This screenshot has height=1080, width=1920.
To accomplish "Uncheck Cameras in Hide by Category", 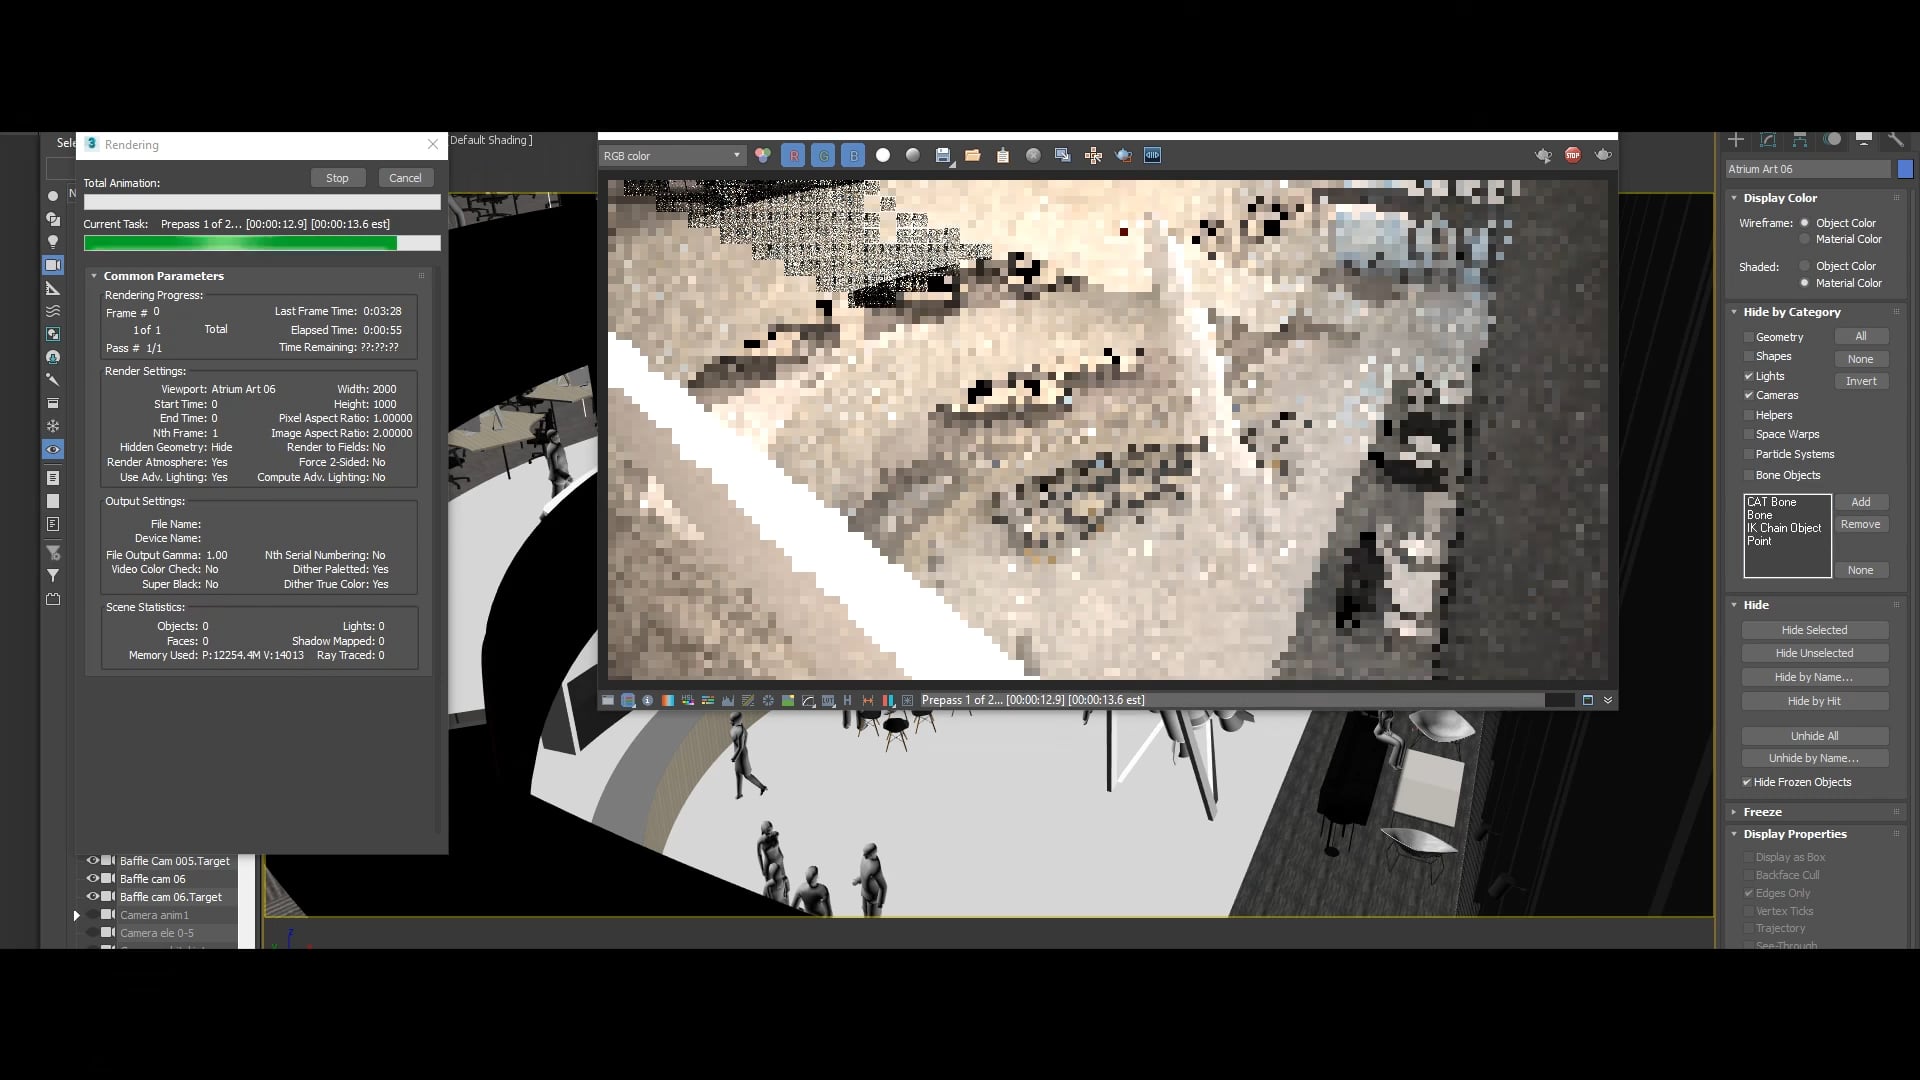I will point(1749,396).
